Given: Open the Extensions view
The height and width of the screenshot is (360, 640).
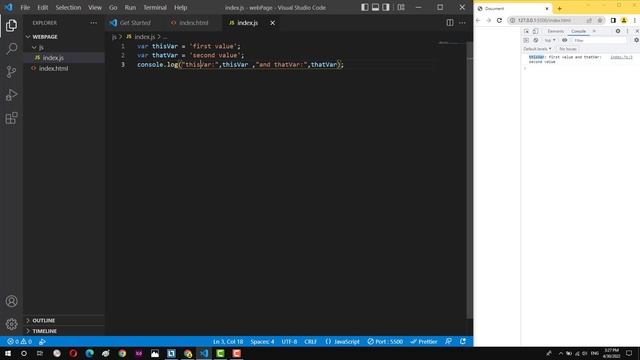Looking at the screenshot, I should click(11, 118).
